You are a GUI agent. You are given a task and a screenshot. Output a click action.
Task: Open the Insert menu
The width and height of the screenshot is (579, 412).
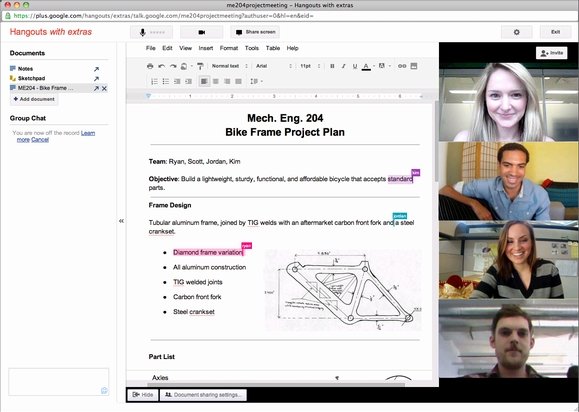pyautogui.click(x=206, y=48)
